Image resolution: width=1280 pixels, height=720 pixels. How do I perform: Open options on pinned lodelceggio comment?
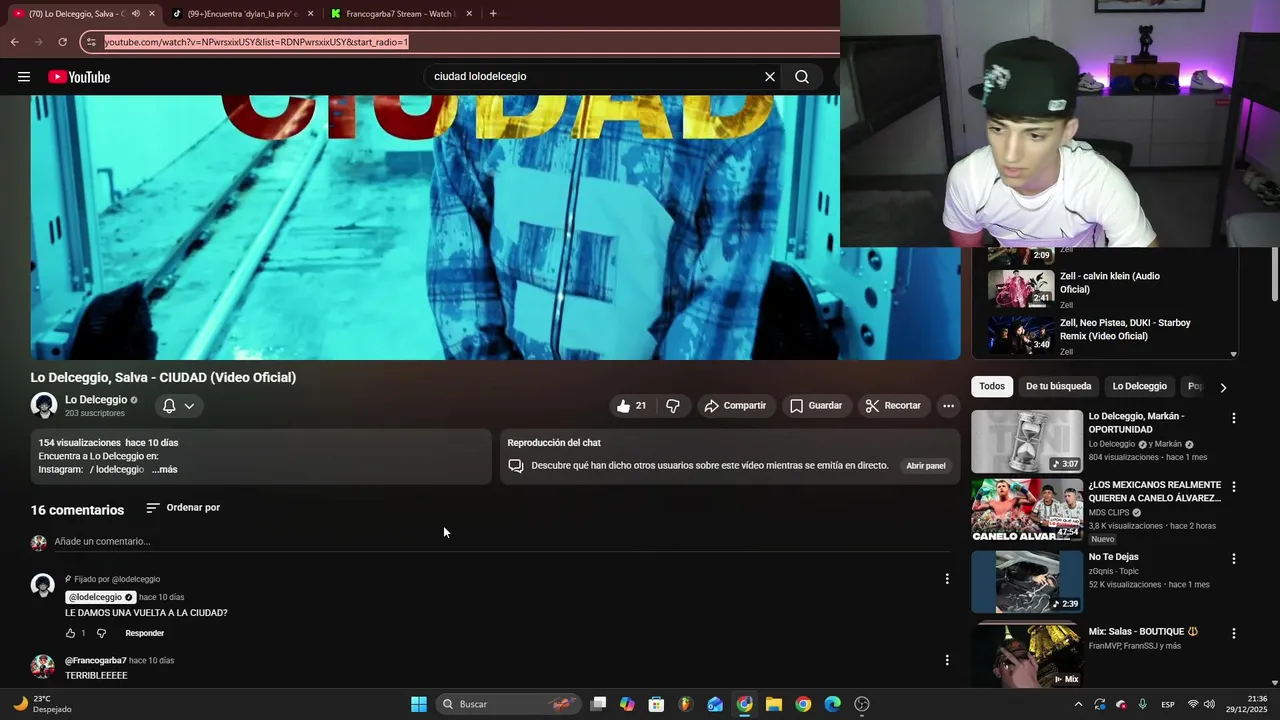point(947,579)
